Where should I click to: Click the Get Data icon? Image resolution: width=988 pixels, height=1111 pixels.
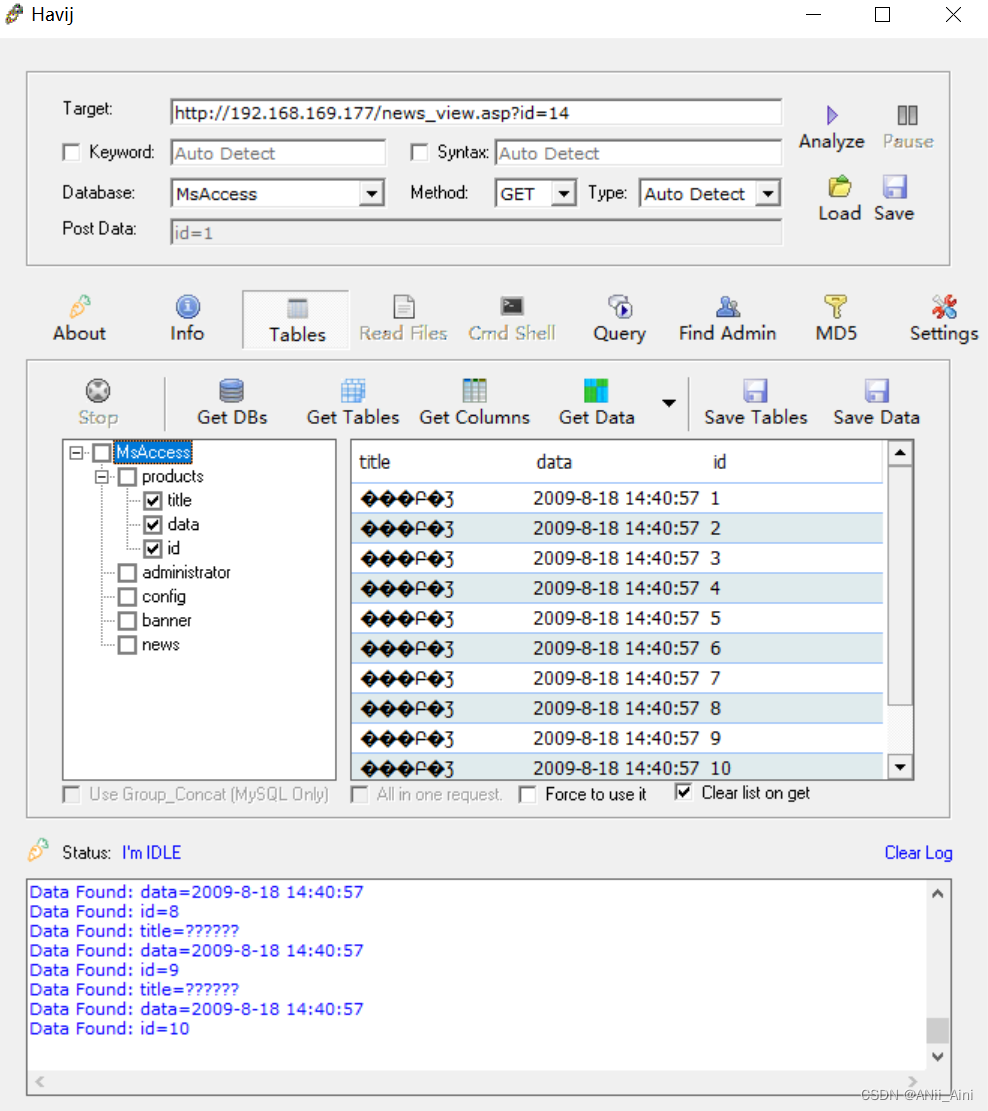coord(596,390)
